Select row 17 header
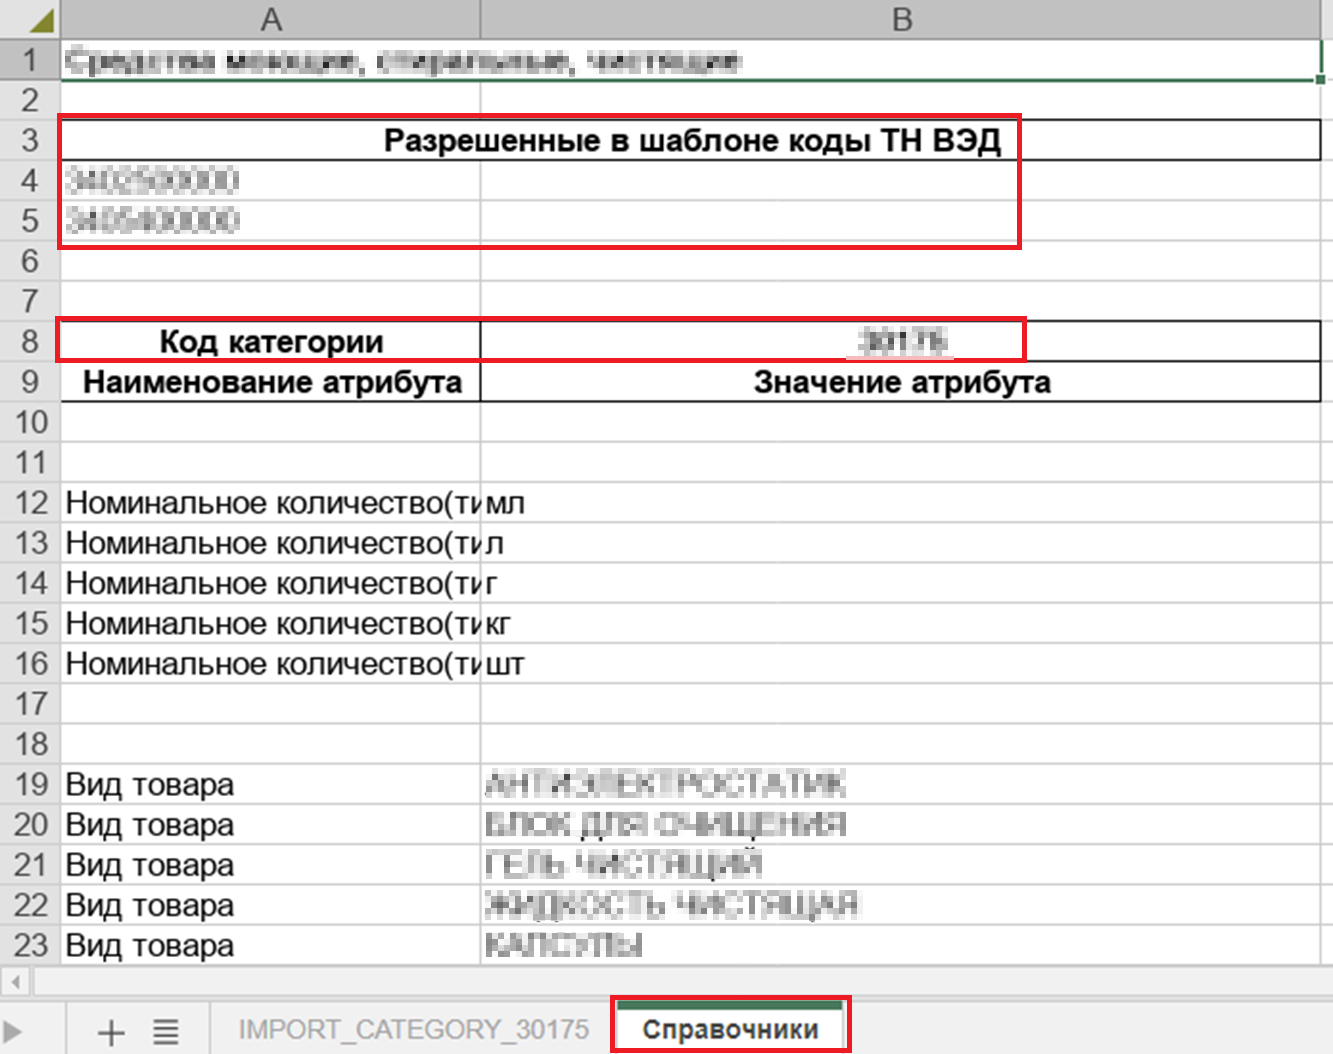This screenshot has height=1054, width=1333. point(30,703)
